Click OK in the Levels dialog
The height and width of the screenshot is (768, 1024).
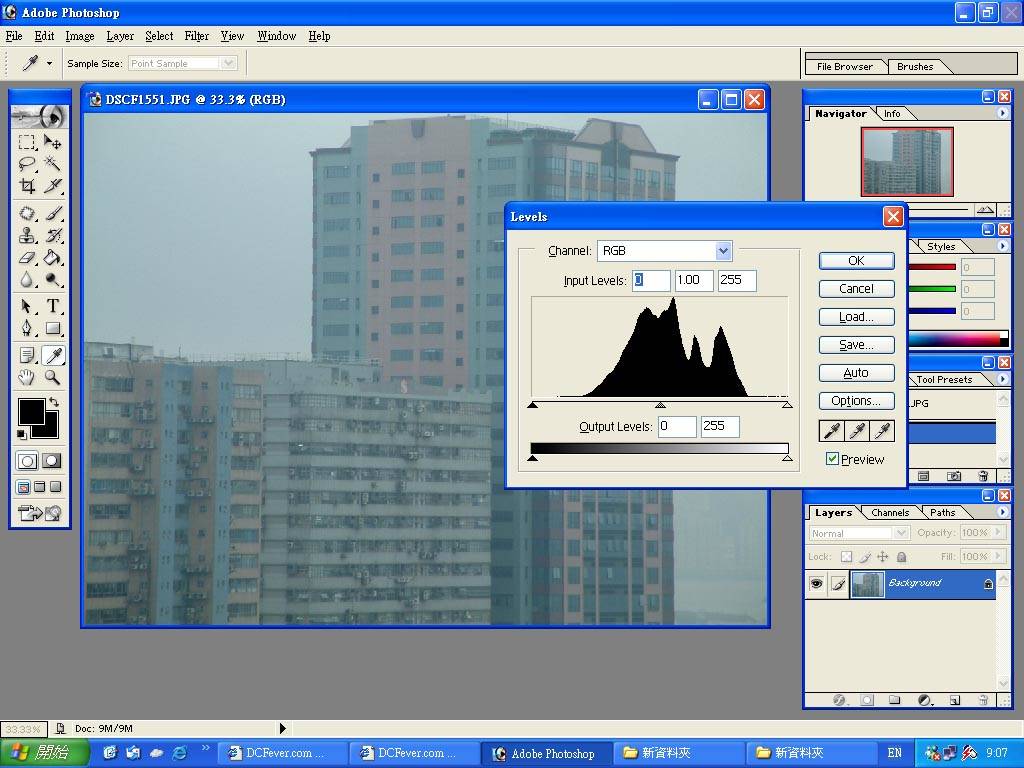pos(856,261)
